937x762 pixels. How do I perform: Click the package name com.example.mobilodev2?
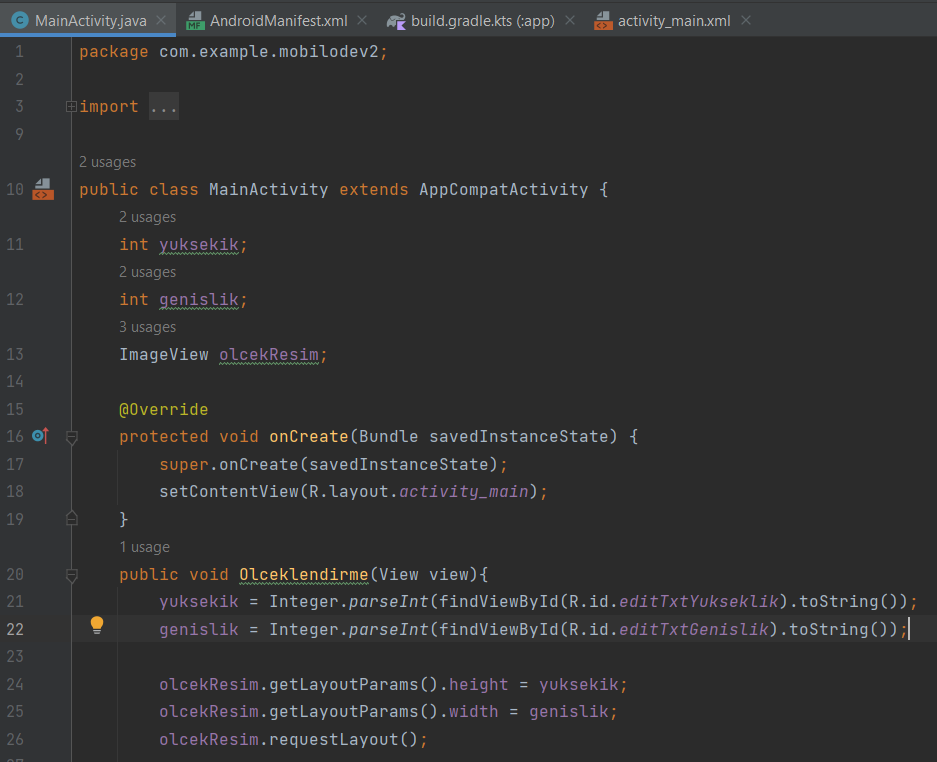[x=269, y=51]
